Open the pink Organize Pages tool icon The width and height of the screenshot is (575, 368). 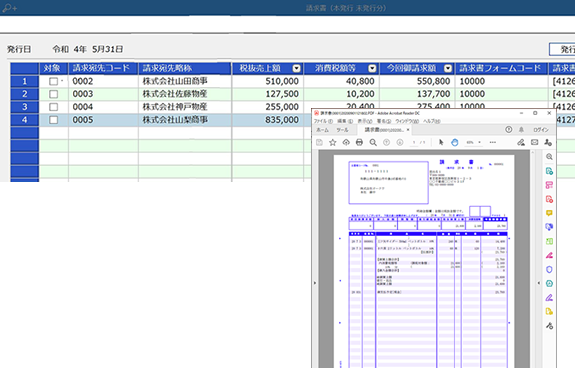pyautogui.click(x=549, y=185)
